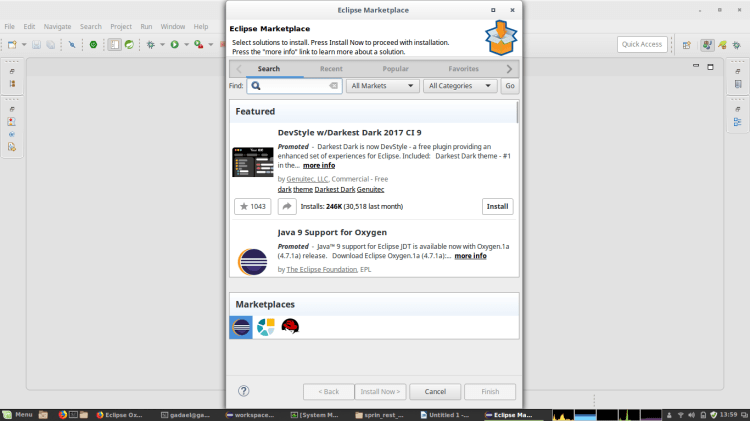
Task: Open the Run dropdown arrow
Action: pos(187,44)
